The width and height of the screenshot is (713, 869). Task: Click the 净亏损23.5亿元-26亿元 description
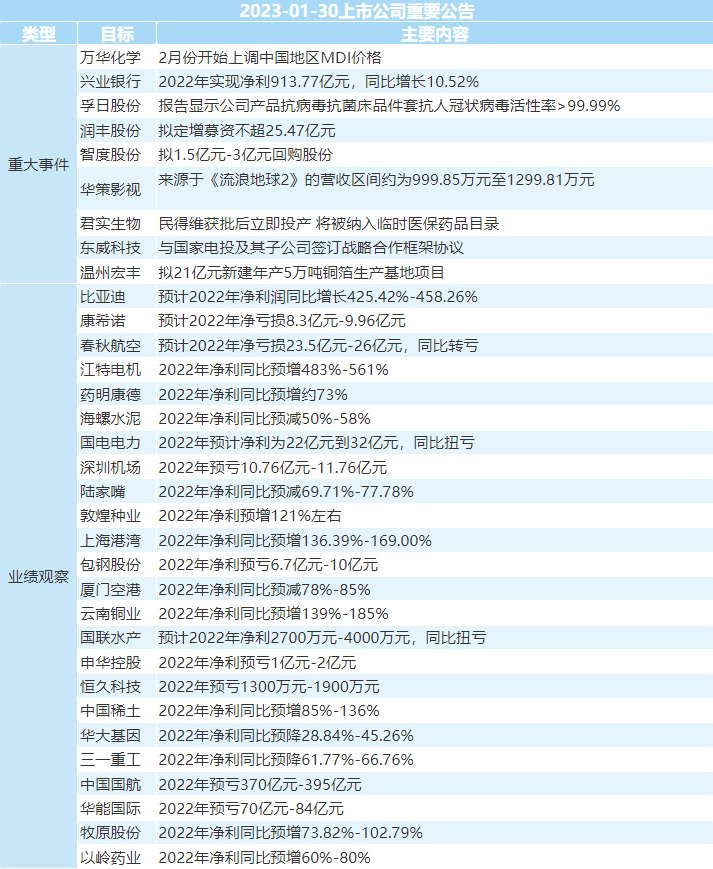[319, 345]
